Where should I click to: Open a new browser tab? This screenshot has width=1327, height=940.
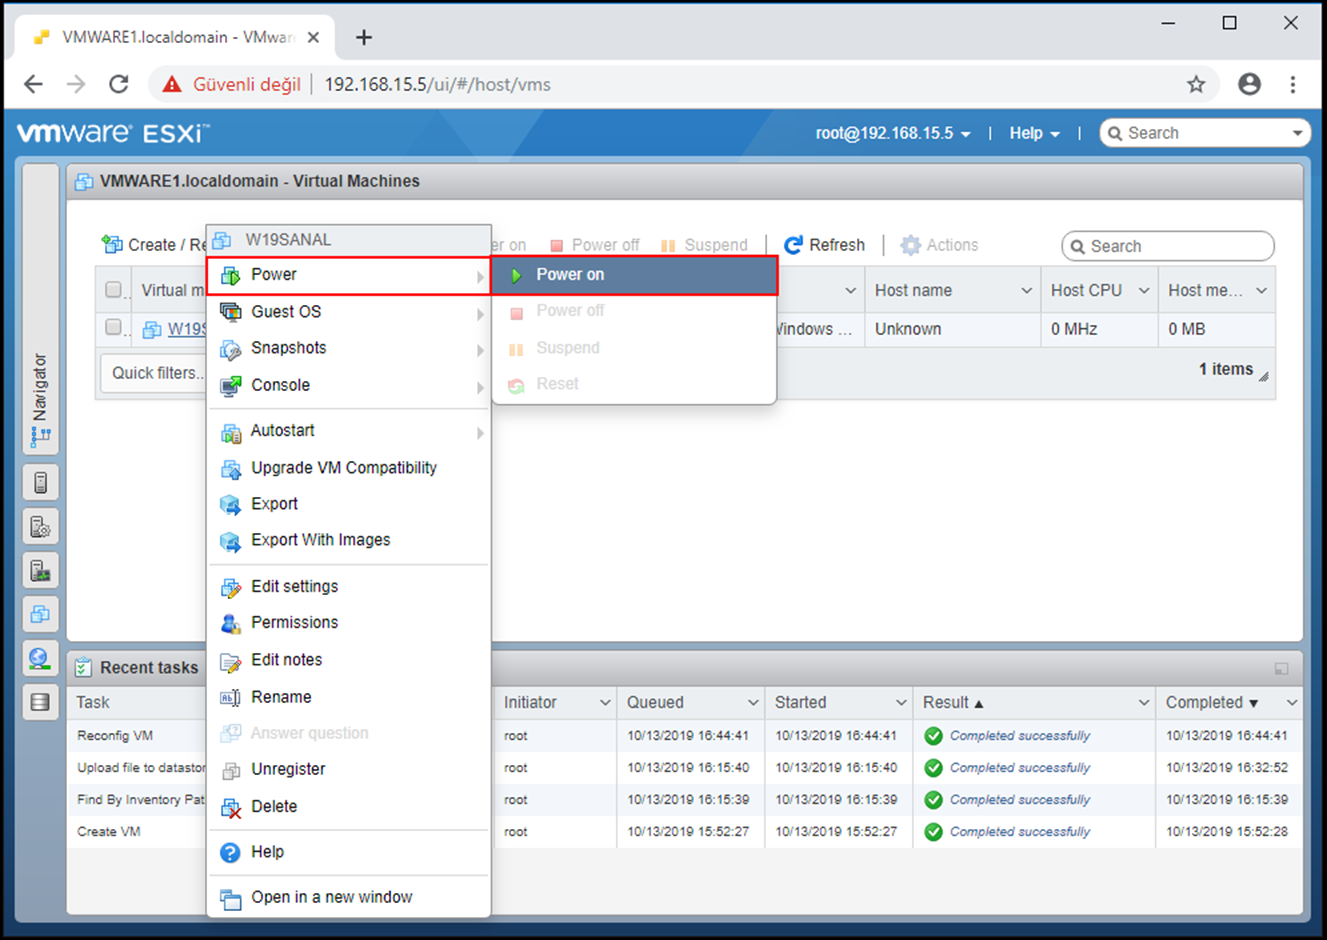click(364, 38)
